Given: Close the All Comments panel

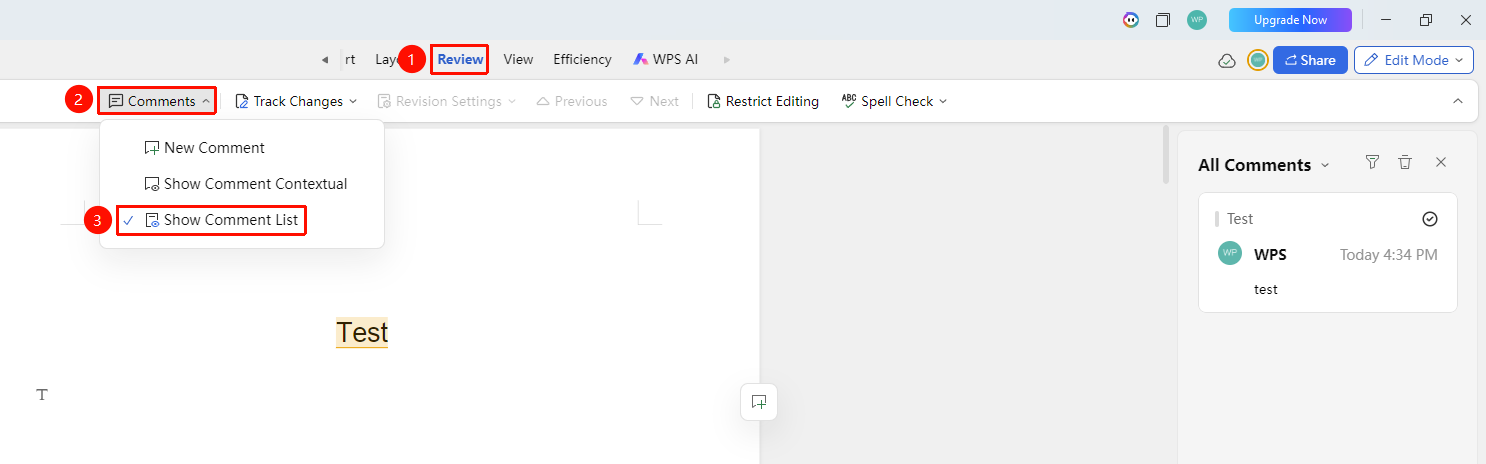Looking at the screenshot, I should point(1441,162).
